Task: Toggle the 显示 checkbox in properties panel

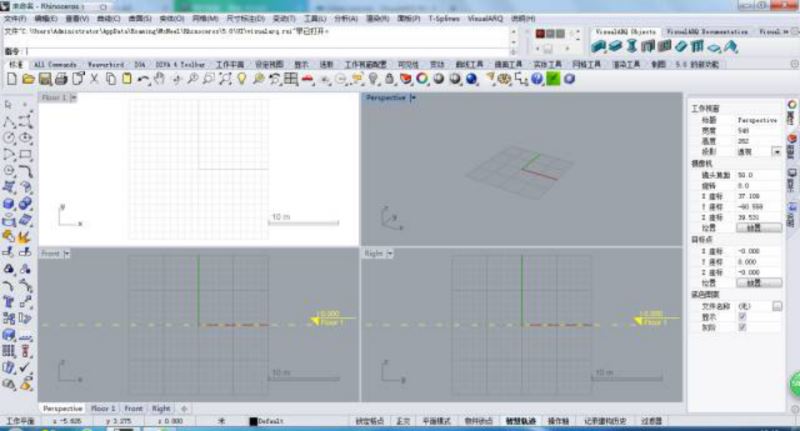Action: point(742,317)
